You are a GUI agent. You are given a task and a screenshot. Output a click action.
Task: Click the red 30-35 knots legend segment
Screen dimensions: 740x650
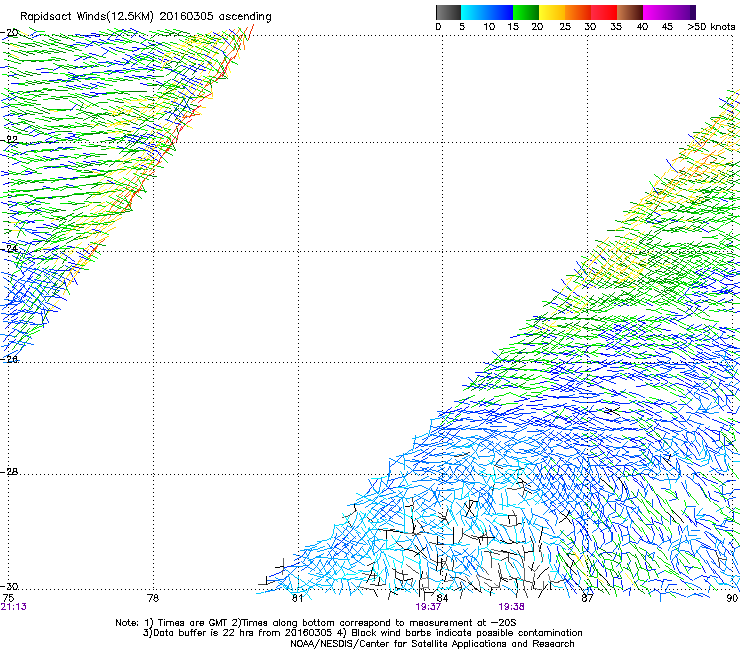pos(604,12)
